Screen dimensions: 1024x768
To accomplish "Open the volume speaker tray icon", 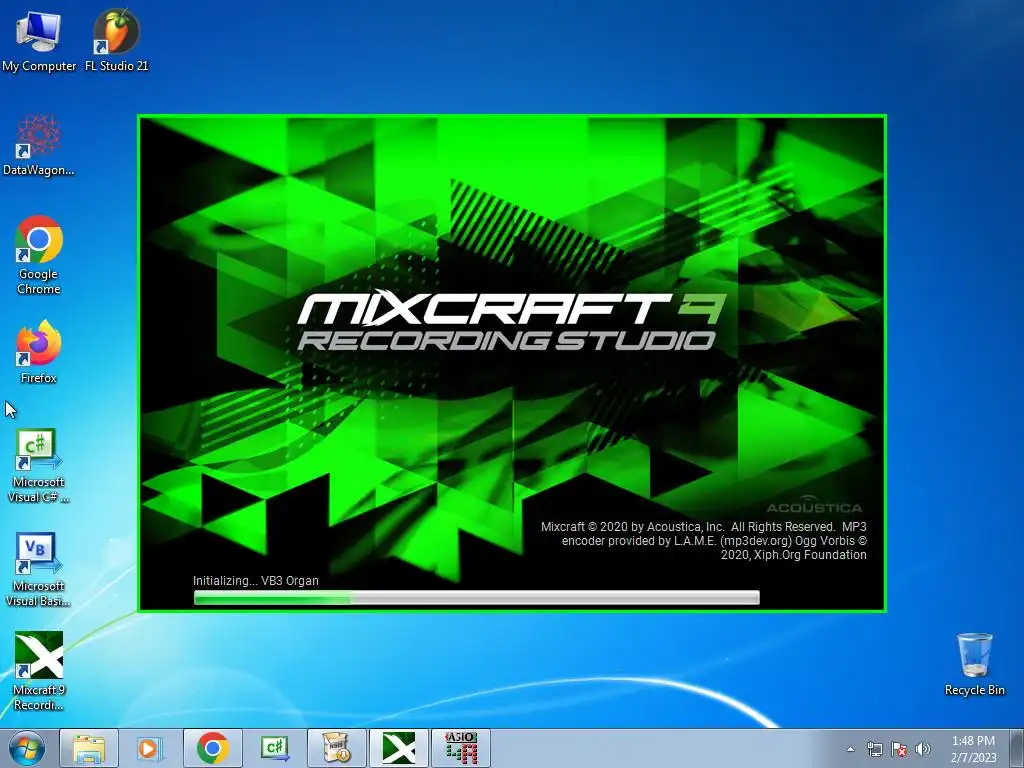I will tap(923, 749).
